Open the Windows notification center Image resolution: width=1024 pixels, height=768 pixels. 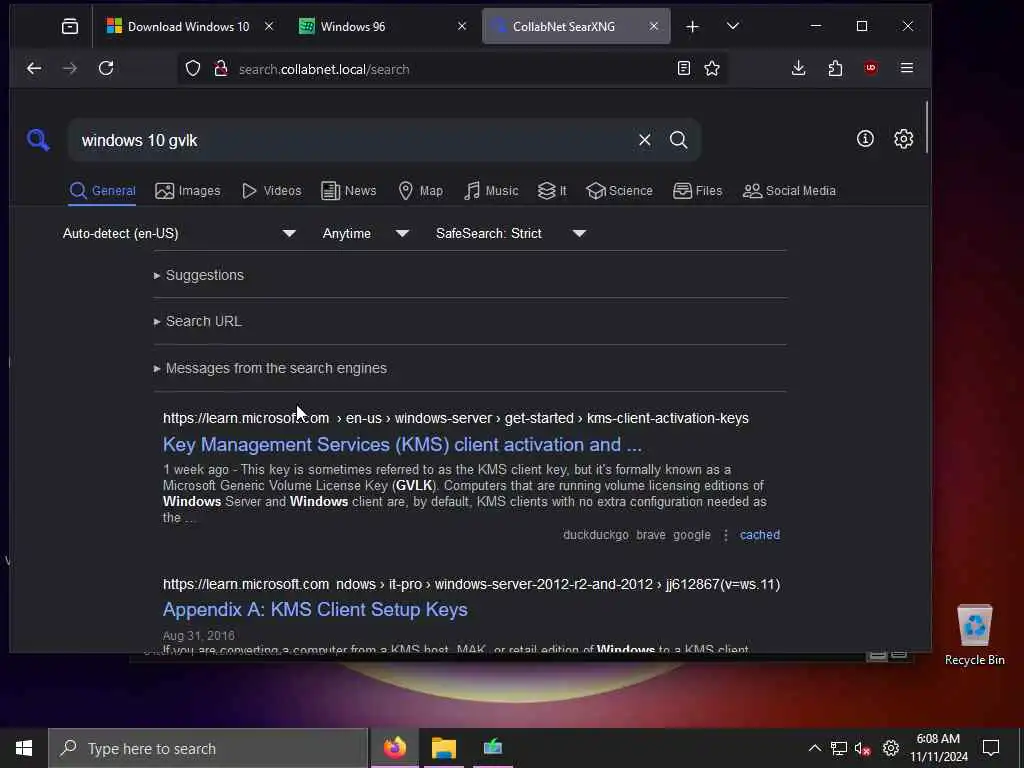[x=991, y=748]
